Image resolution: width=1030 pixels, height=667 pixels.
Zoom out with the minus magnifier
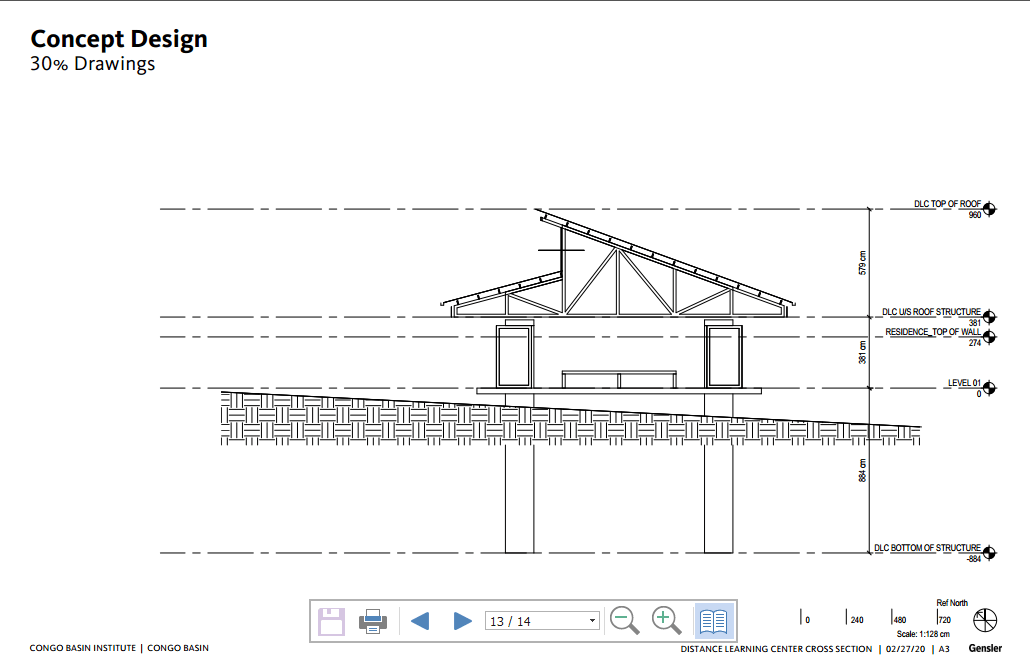tap(625, 621)
